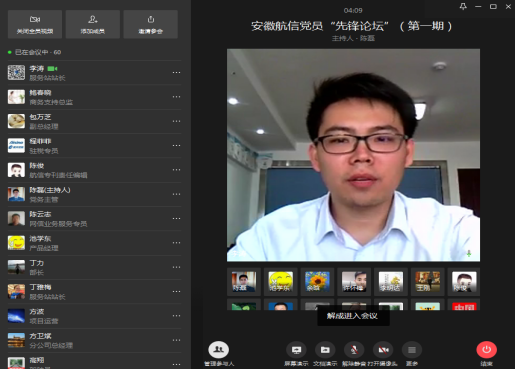Click 李涛's QR code avatar

16,72
